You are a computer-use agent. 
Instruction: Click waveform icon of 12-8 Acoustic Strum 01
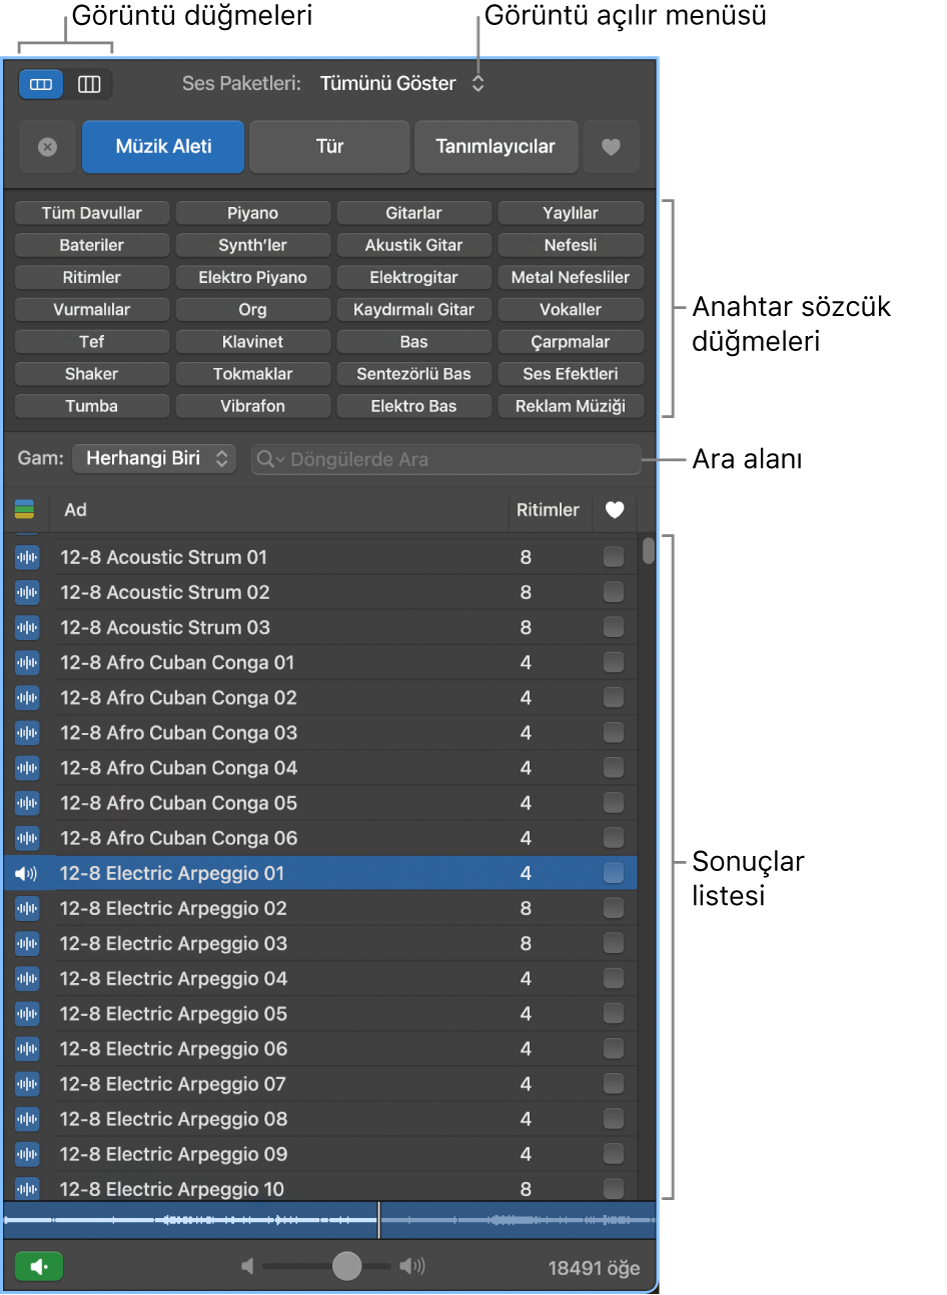click(x=27, y=558)
